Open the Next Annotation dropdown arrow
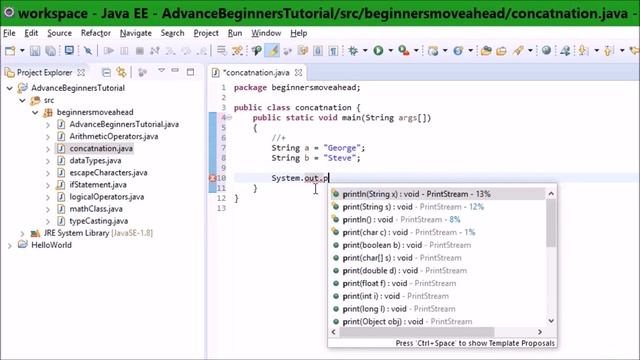Screen dimensions: 640x360 [x=596, y=51]
